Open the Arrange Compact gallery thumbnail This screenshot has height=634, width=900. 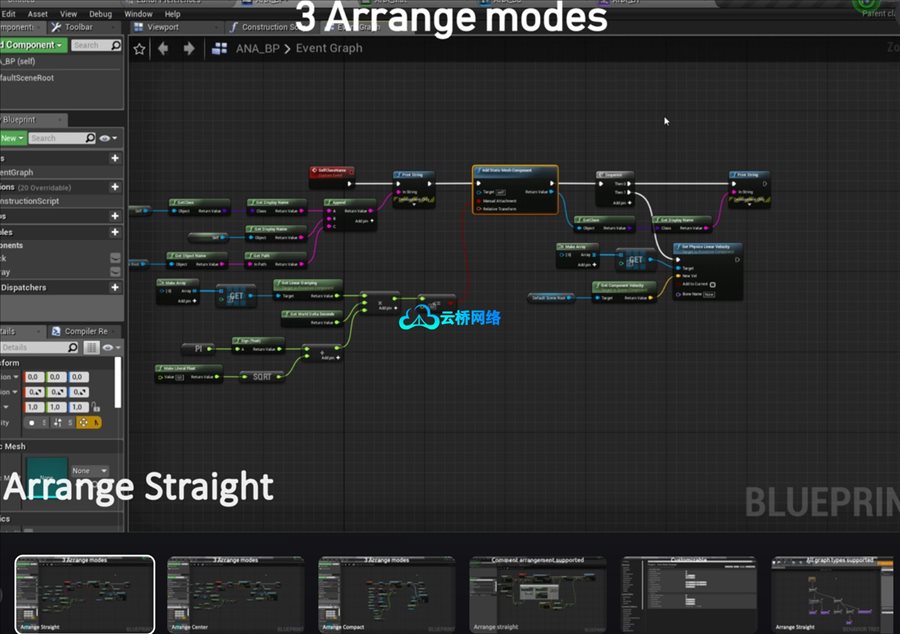pos(387,594)
